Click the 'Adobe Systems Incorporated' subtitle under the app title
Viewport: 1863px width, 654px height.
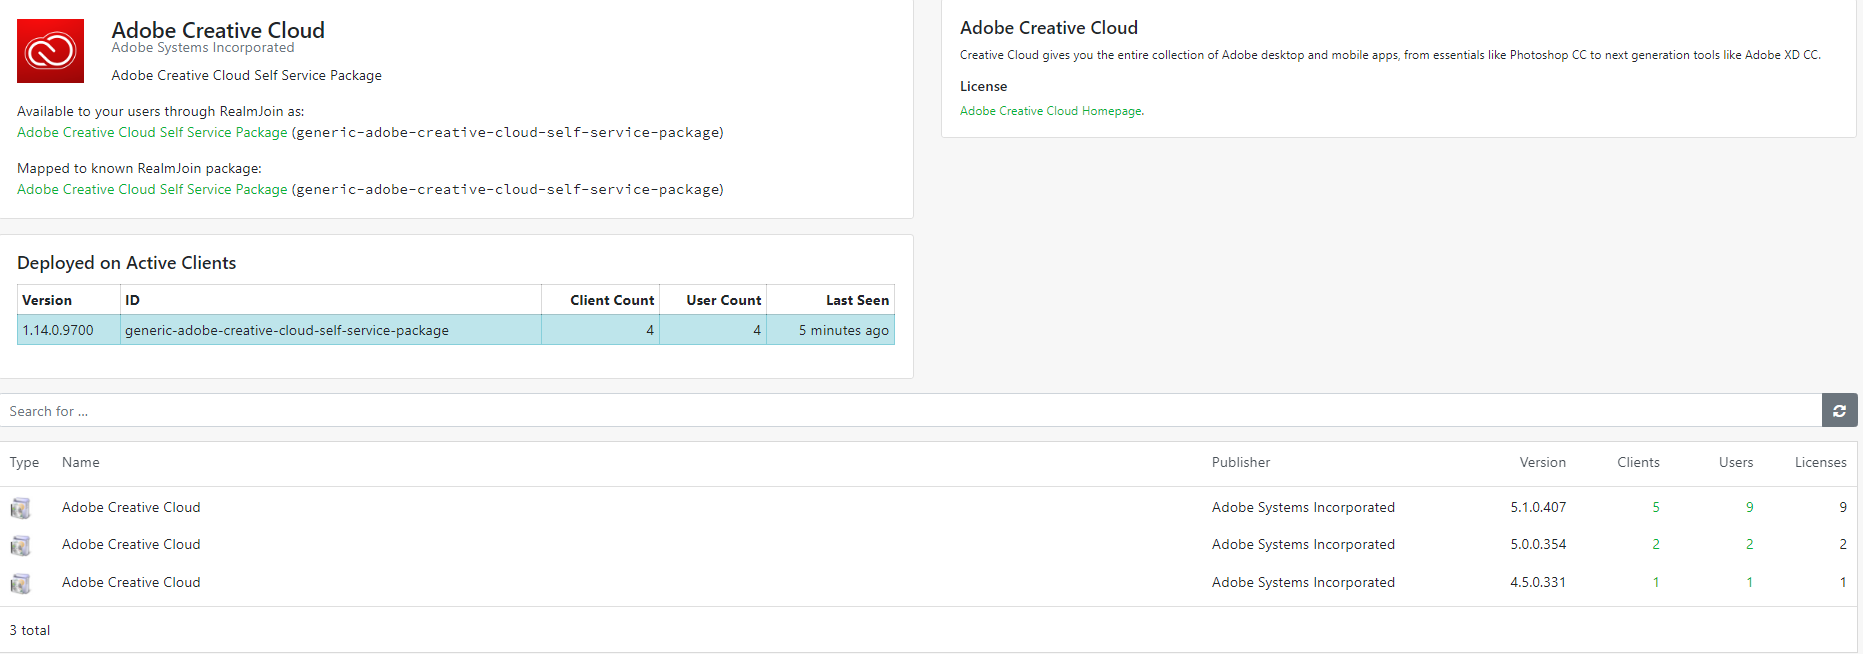pos(203,48)
